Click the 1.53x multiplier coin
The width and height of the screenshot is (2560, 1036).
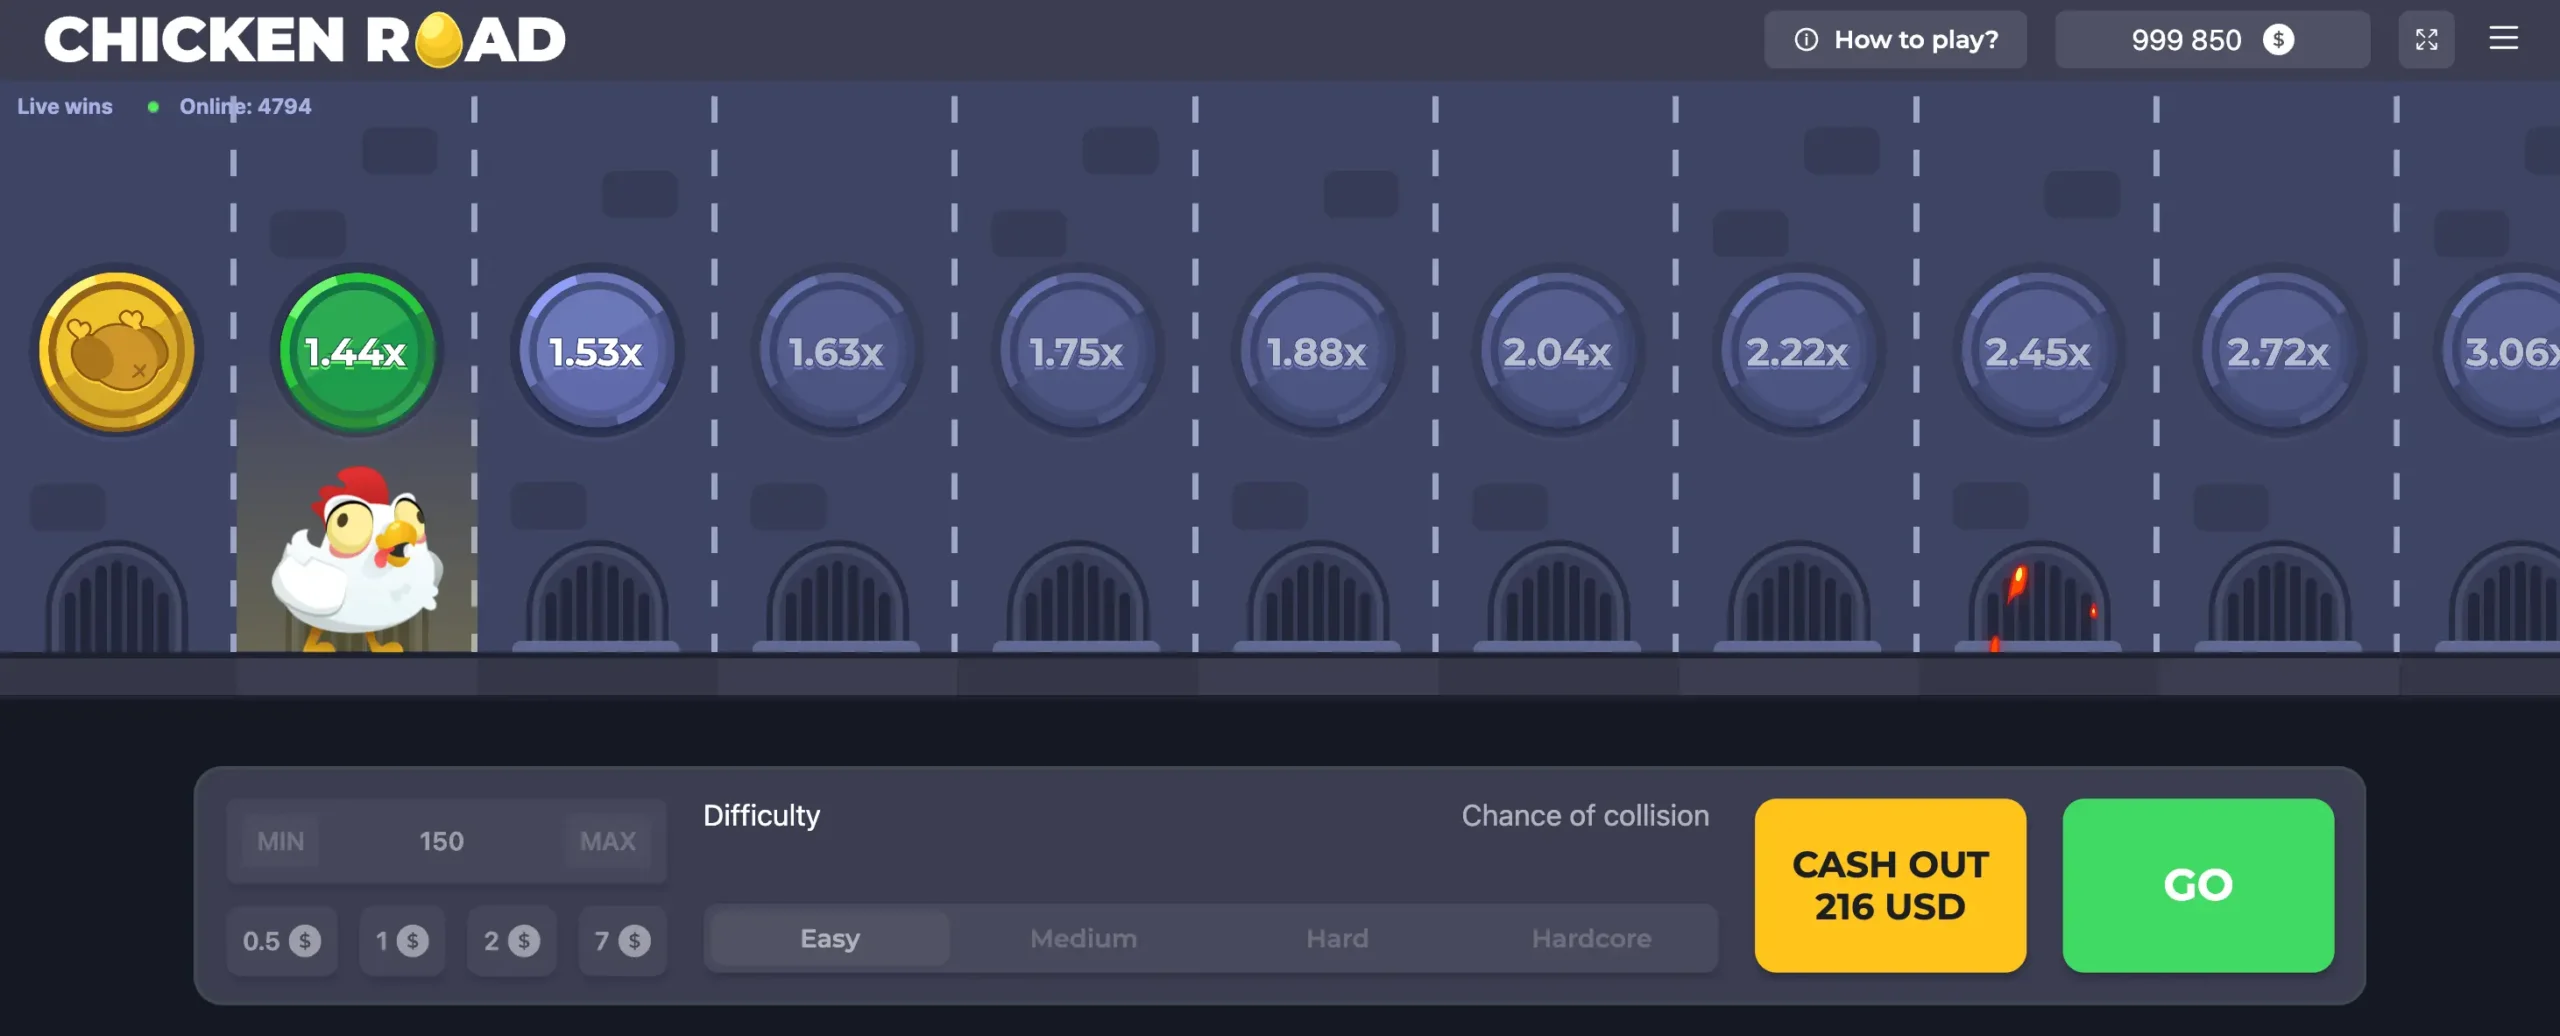pyautogui.click(x=597, y=351)
